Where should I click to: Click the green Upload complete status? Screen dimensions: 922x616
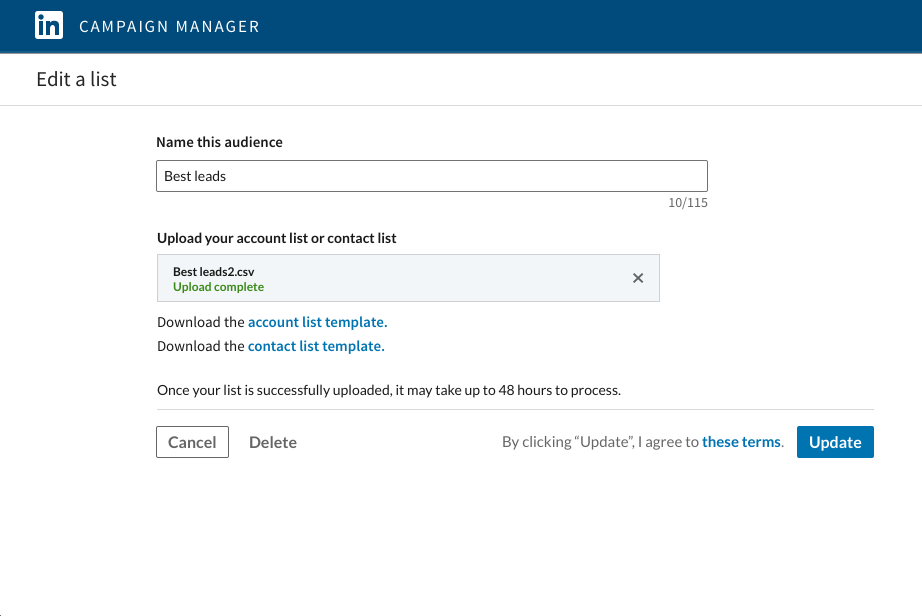pos(218,287)
